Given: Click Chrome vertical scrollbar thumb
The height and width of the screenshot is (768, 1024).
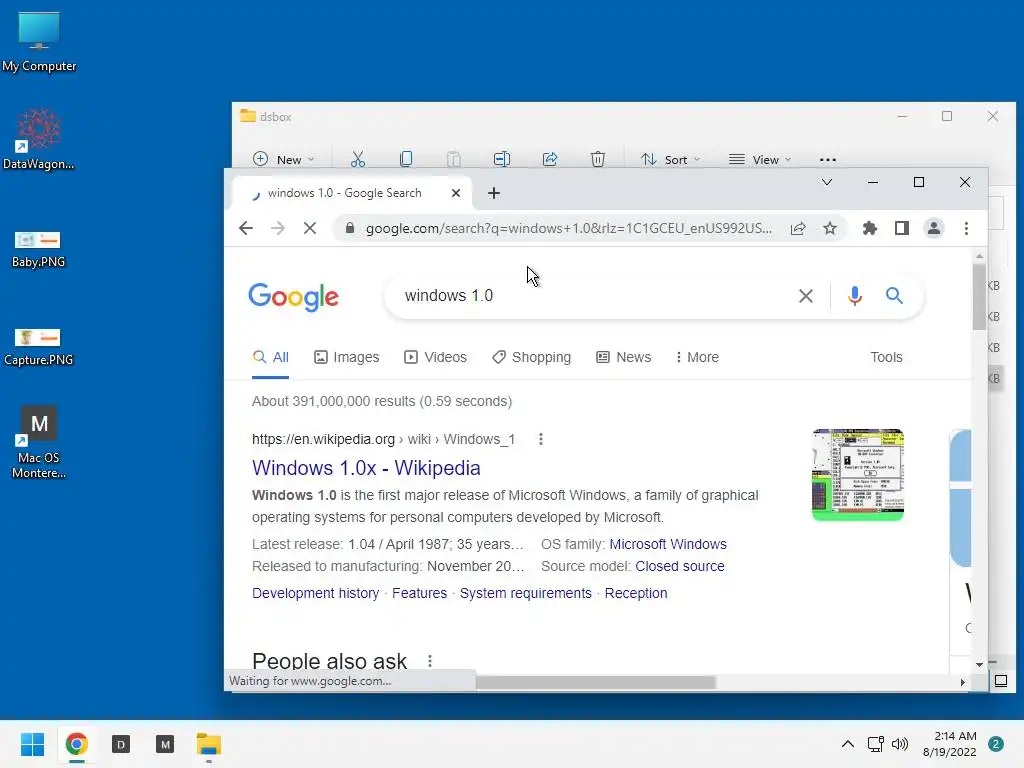Looking at the screenshot, I should 979,296.
